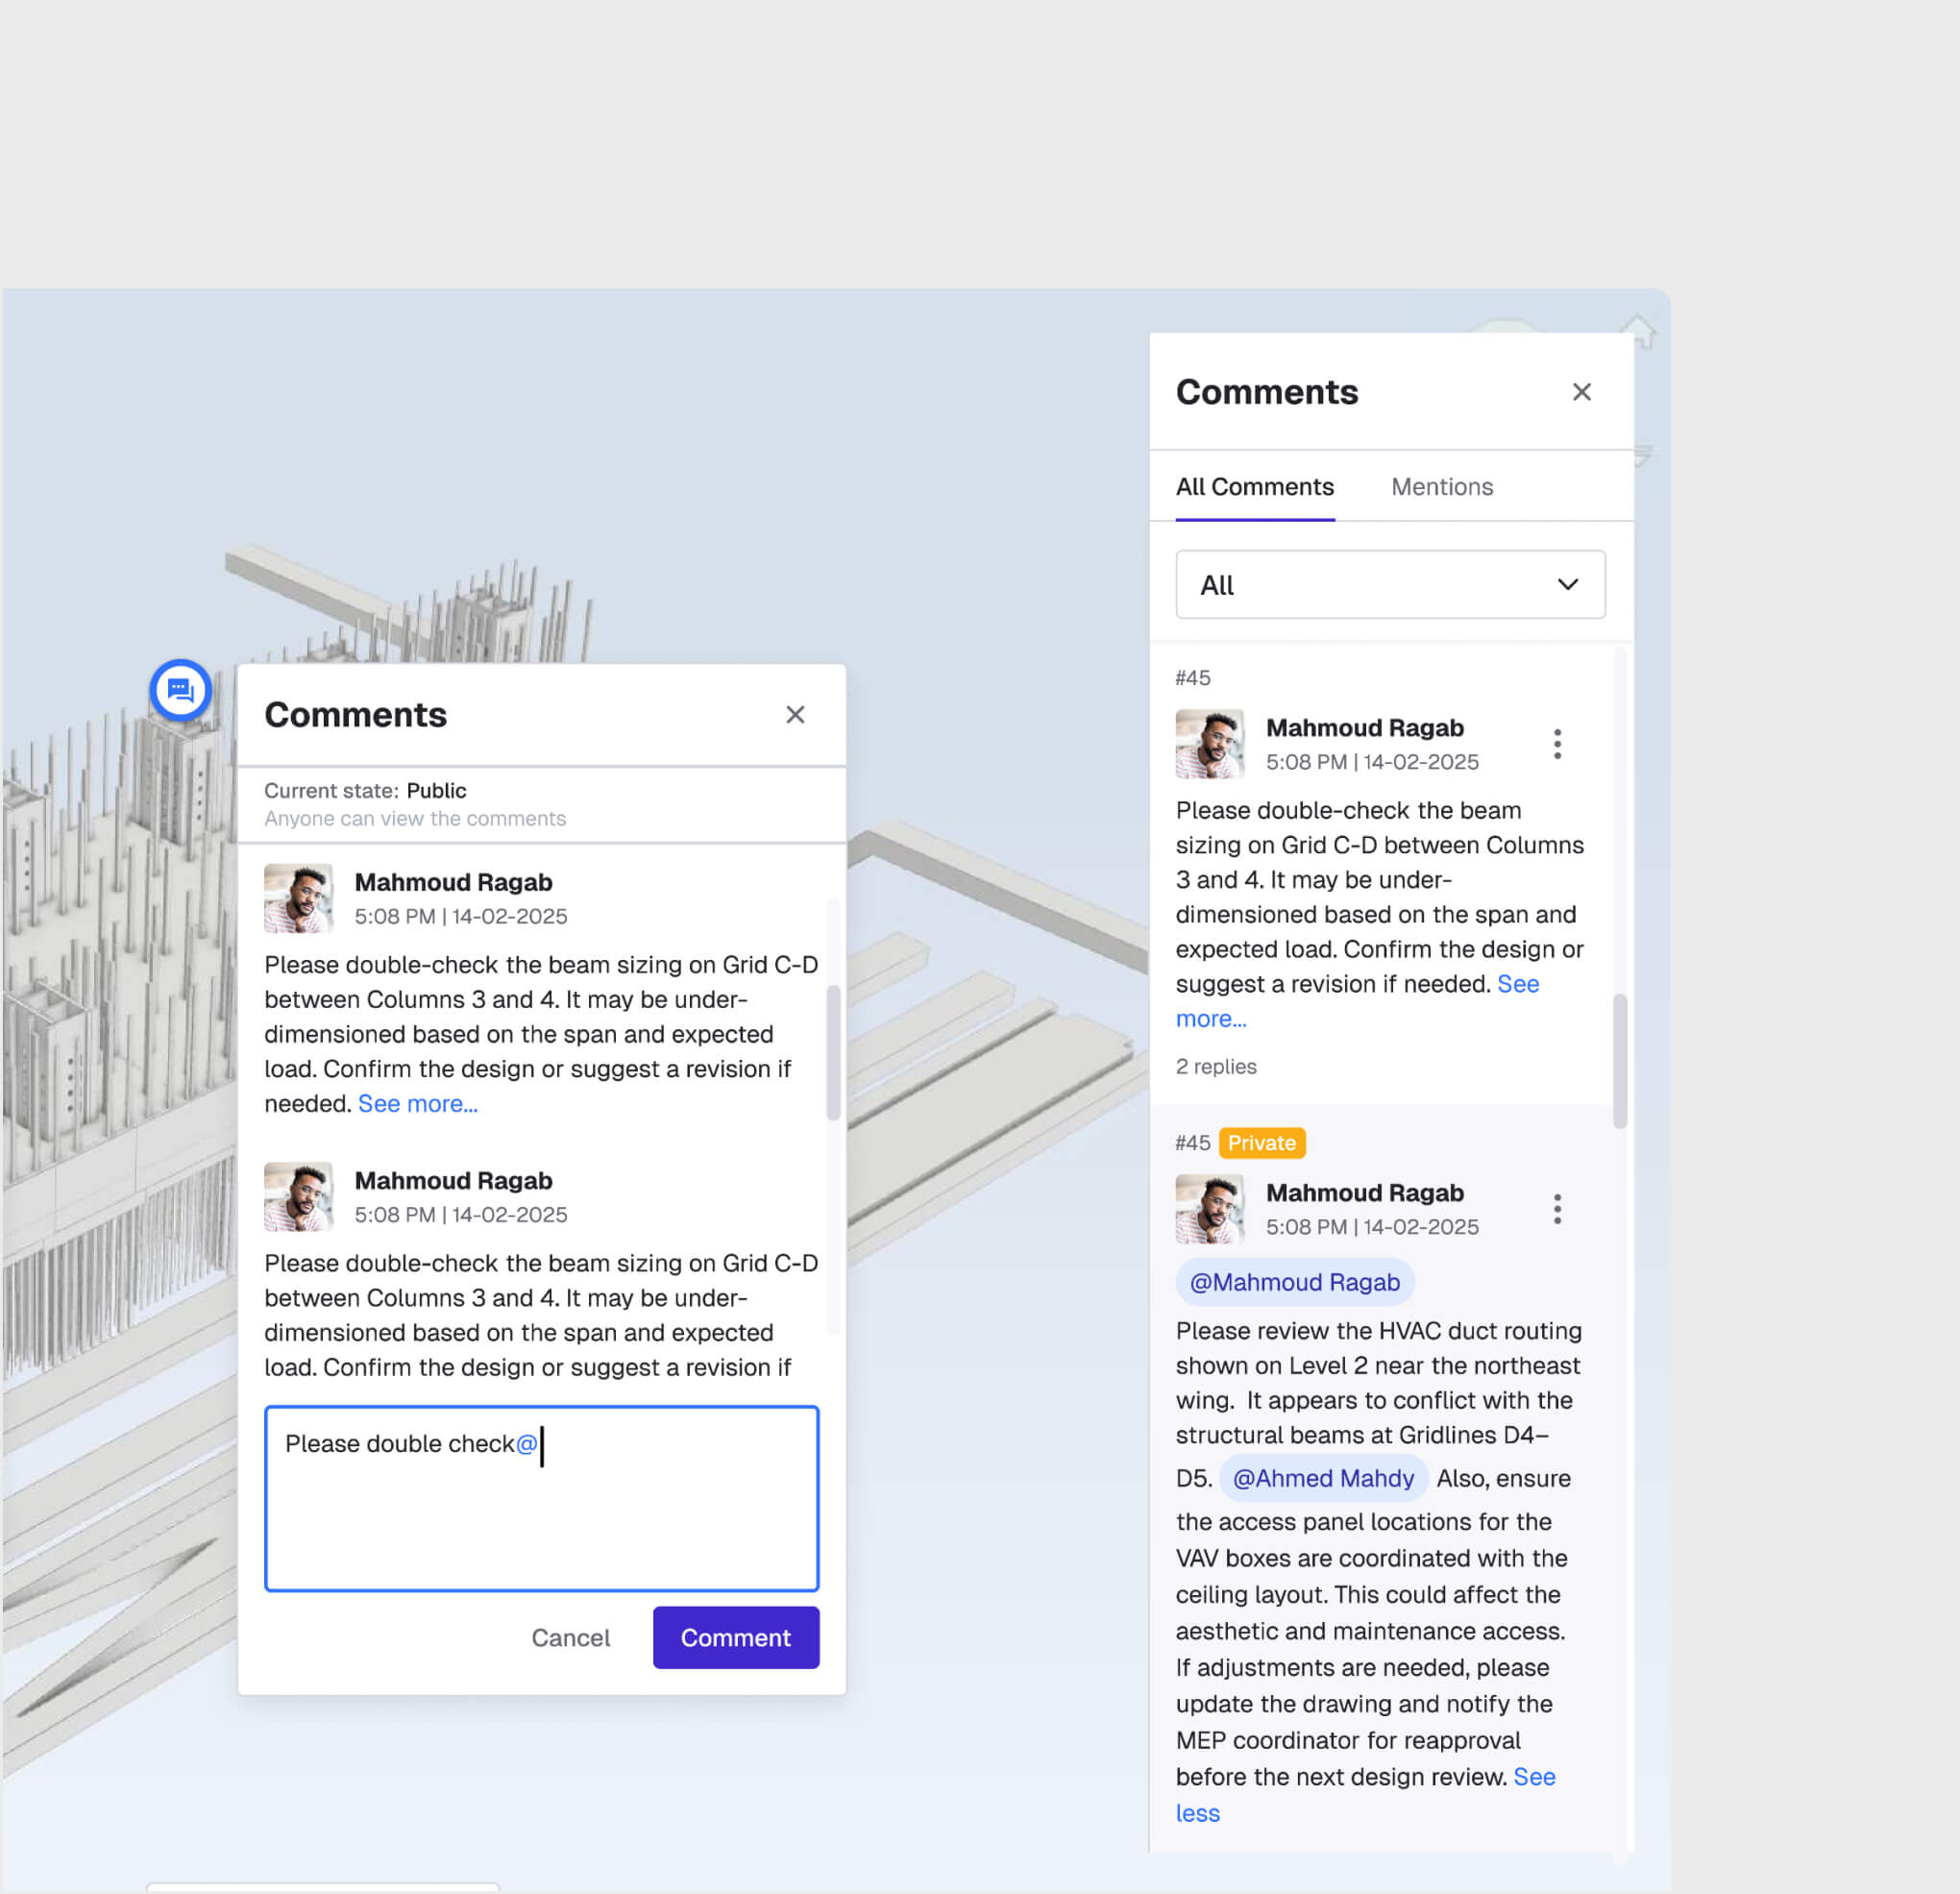Click the @Ahmed Mahdy mention chip
Viewport: 1960px width, 1894px height.
point(1322,1478)
